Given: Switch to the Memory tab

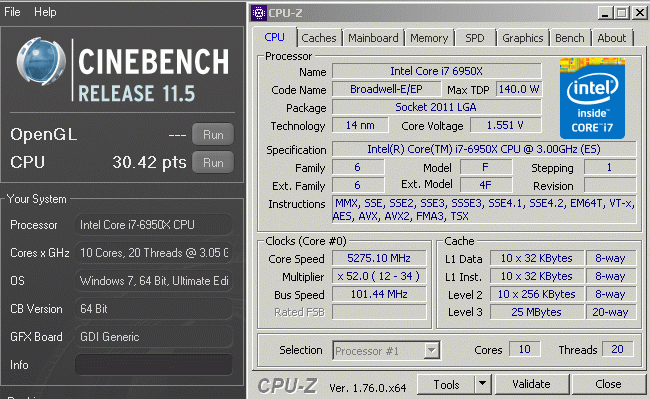Looking at the screenshot, I should 429,38.
